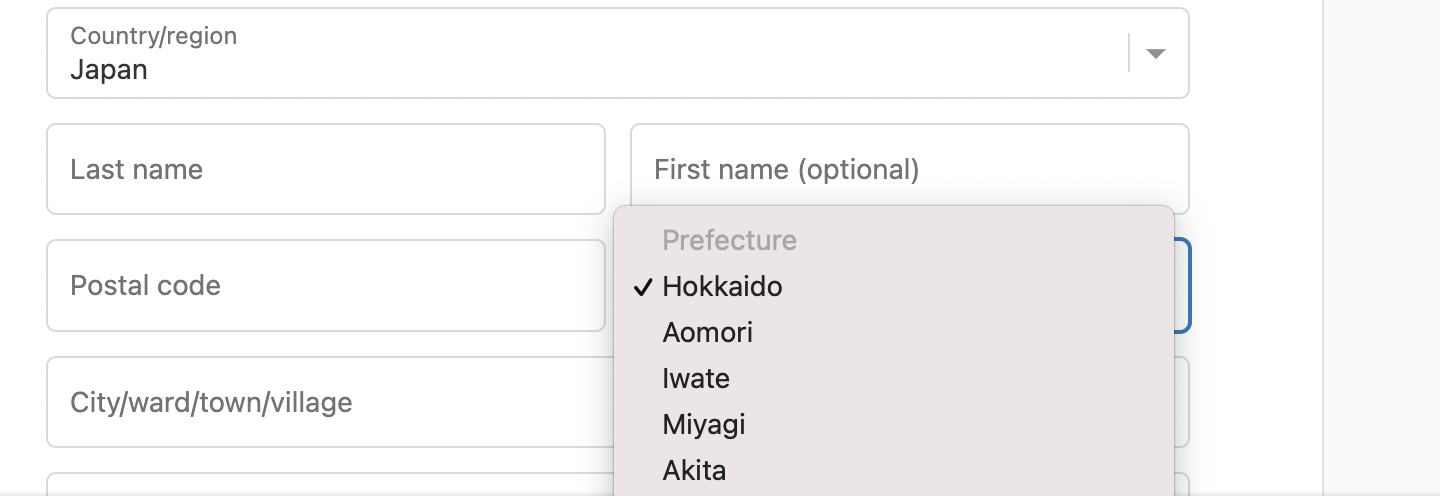Choose Aomori in the prefecture list
The height and width of the screenshot is (496, 1440).
point(707,333)
